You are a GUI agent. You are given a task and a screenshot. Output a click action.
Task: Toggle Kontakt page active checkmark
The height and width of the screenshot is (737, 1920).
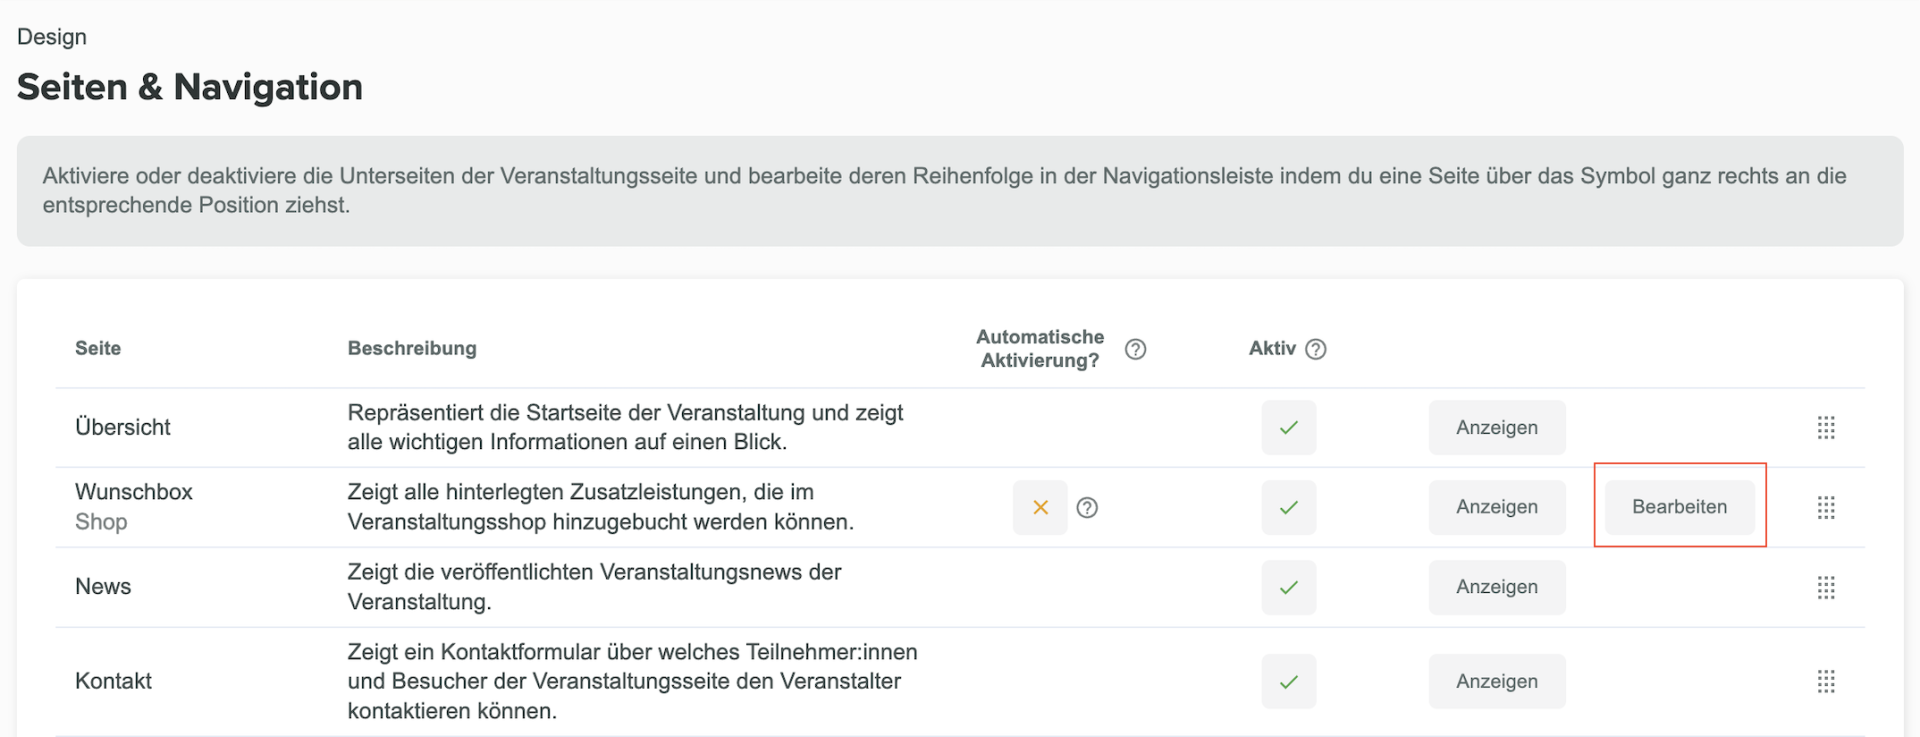click(x=1289, y=682)
